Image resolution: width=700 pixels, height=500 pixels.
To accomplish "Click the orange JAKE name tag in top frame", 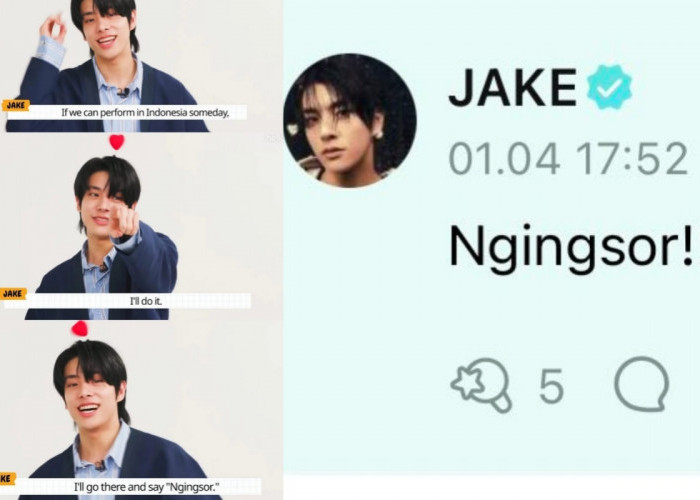I will click(x=16, y=106).
